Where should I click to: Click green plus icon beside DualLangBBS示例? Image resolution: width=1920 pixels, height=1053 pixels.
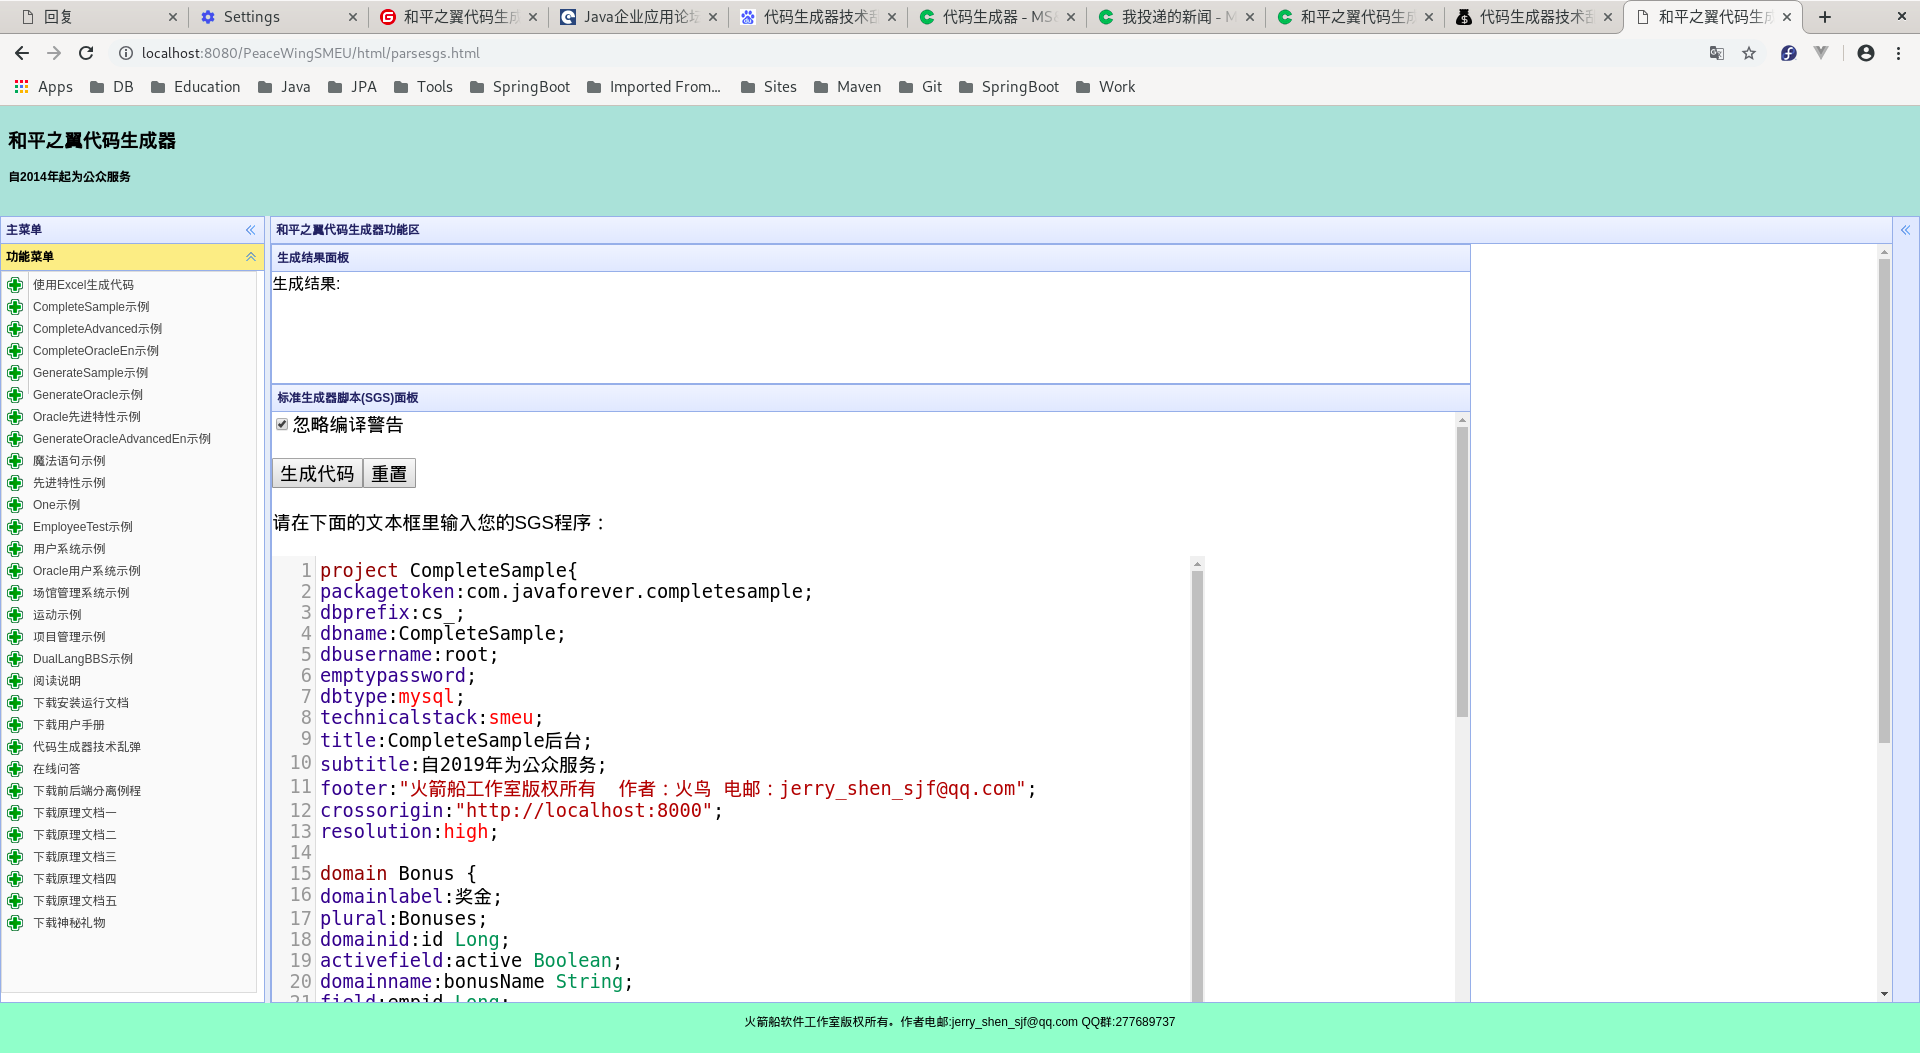click(15, 659)
